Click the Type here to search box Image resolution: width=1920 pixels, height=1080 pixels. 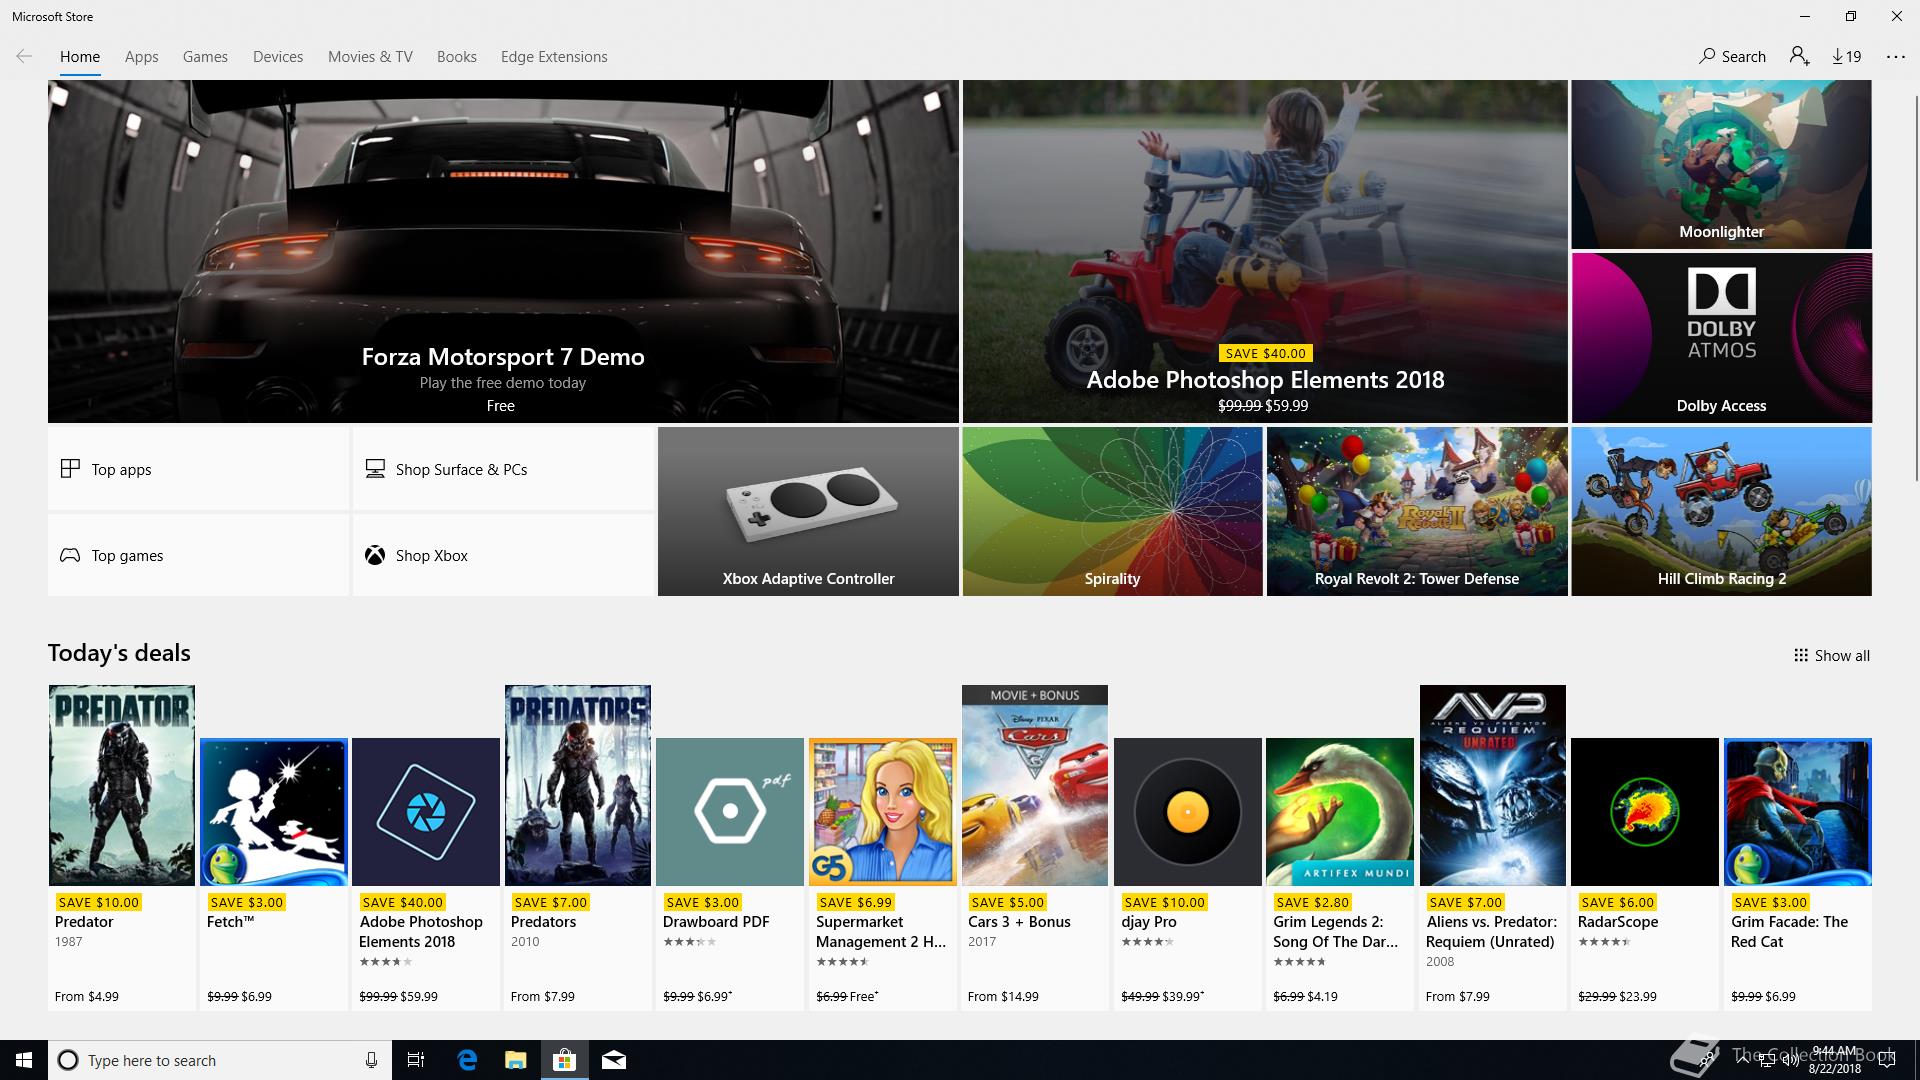tap(219, 1060)
